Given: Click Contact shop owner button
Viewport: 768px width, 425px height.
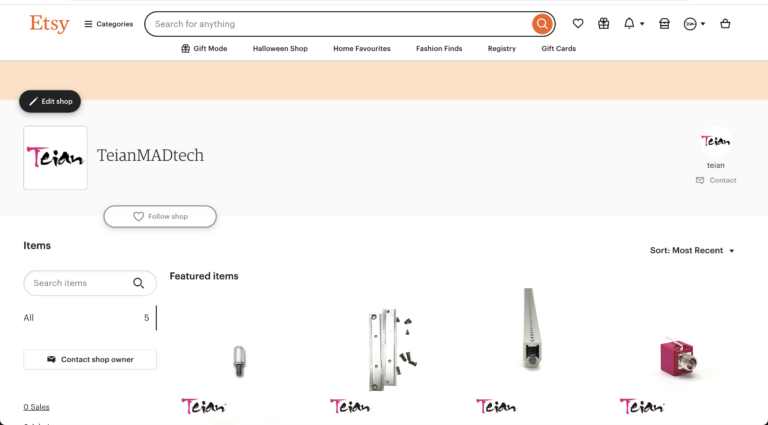Looking at the screenshot, I should pos(90,359).
